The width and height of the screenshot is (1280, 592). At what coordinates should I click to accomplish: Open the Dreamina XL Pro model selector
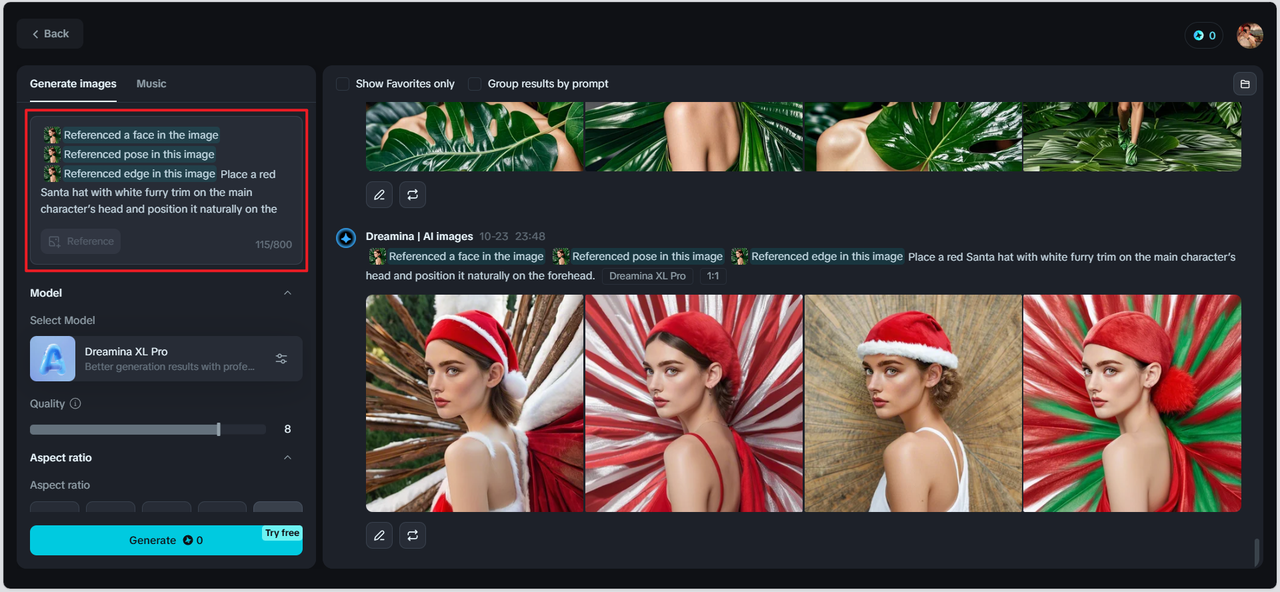166,358
